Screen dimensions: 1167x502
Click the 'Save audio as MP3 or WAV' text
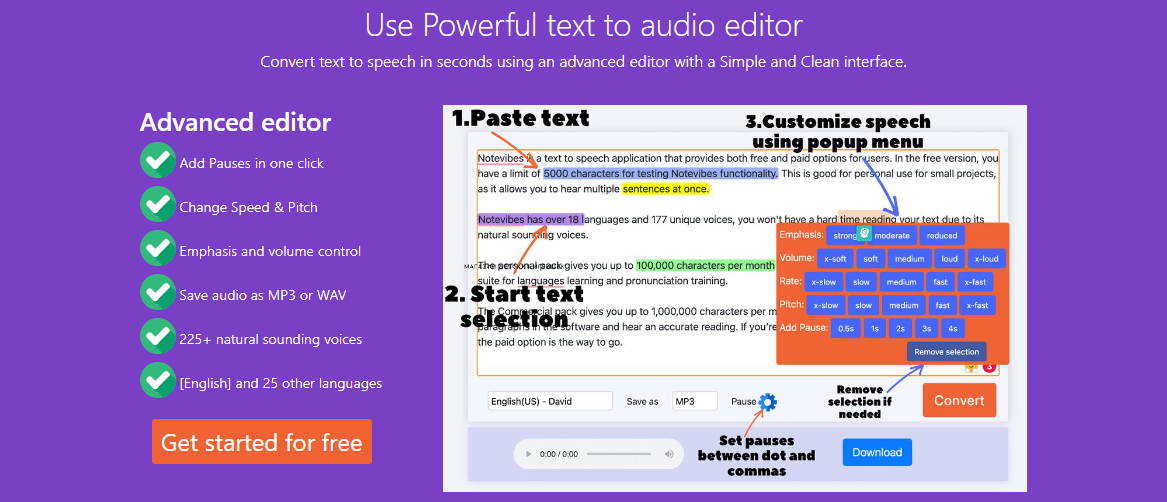(x=263, y=295)
